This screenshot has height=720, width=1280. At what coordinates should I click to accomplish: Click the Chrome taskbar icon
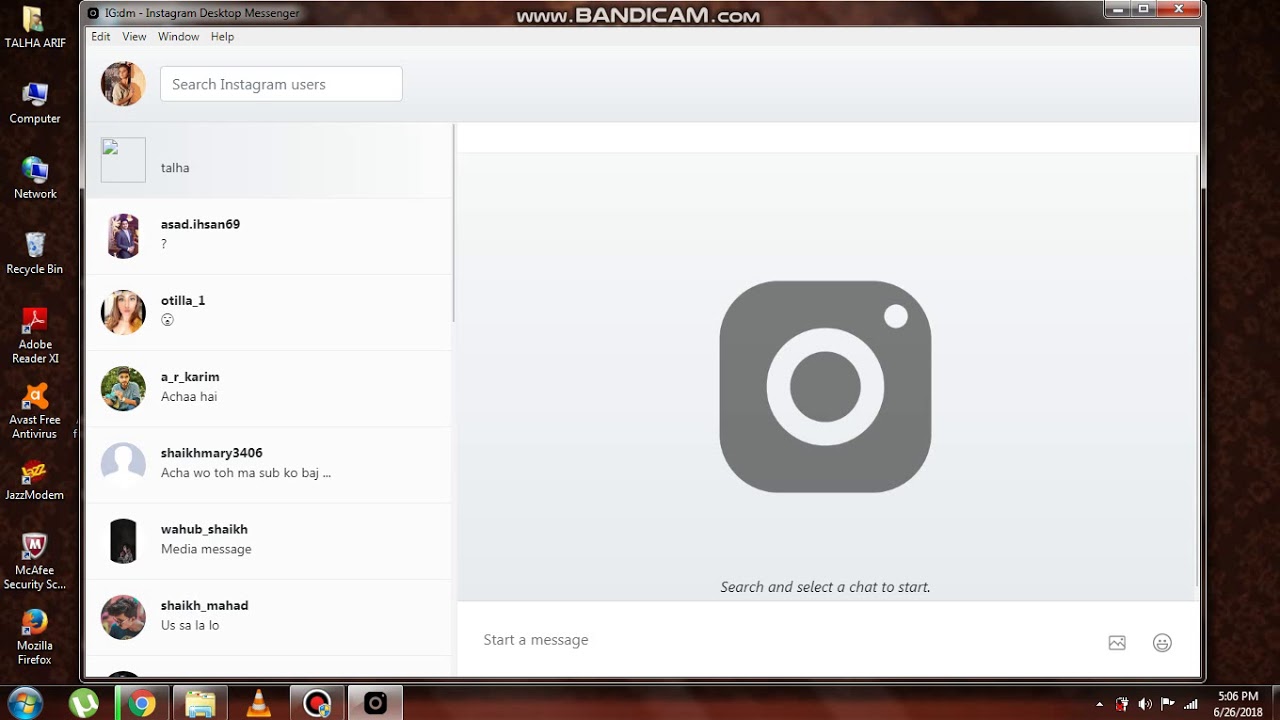tap(142, 704)
